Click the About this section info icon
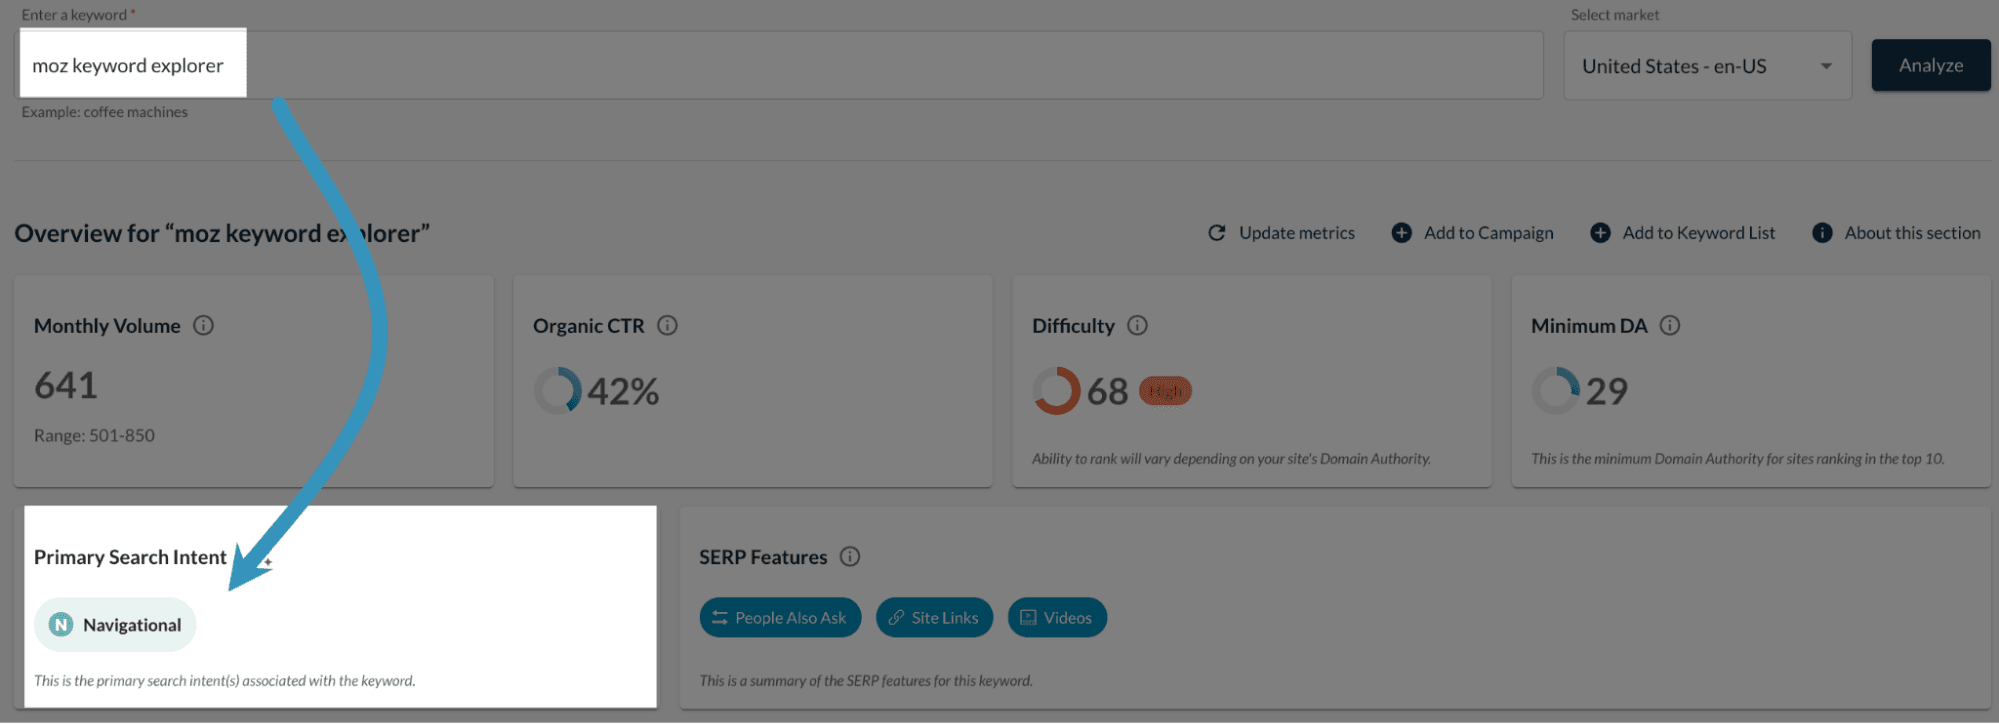 click(1822, 232)
